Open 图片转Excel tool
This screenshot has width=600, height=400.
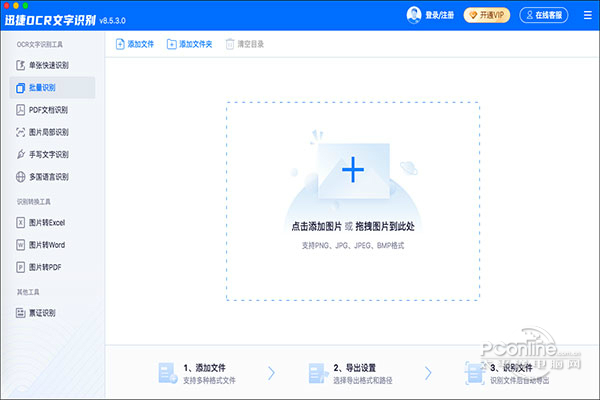(x=52, y=222)
